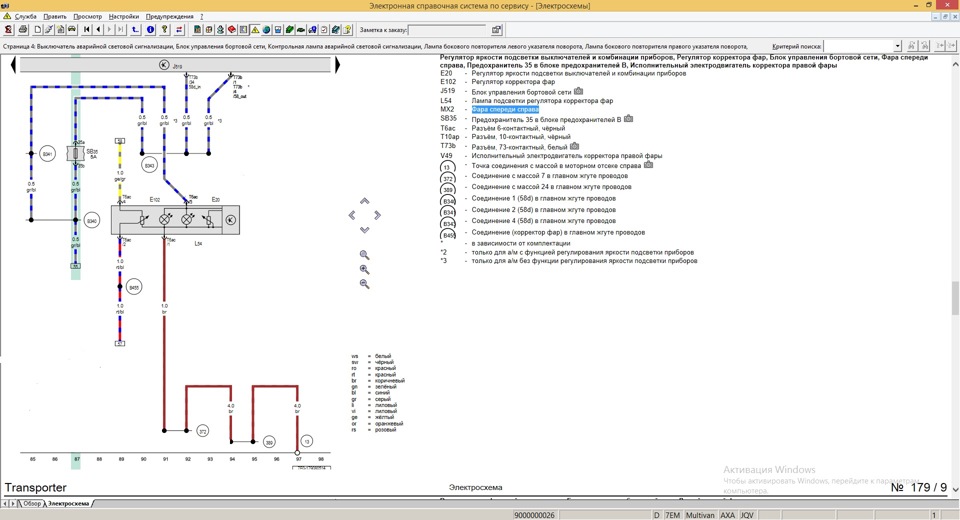
Task: Click the icon button right of order note field
Action: (x=497, y=29)
